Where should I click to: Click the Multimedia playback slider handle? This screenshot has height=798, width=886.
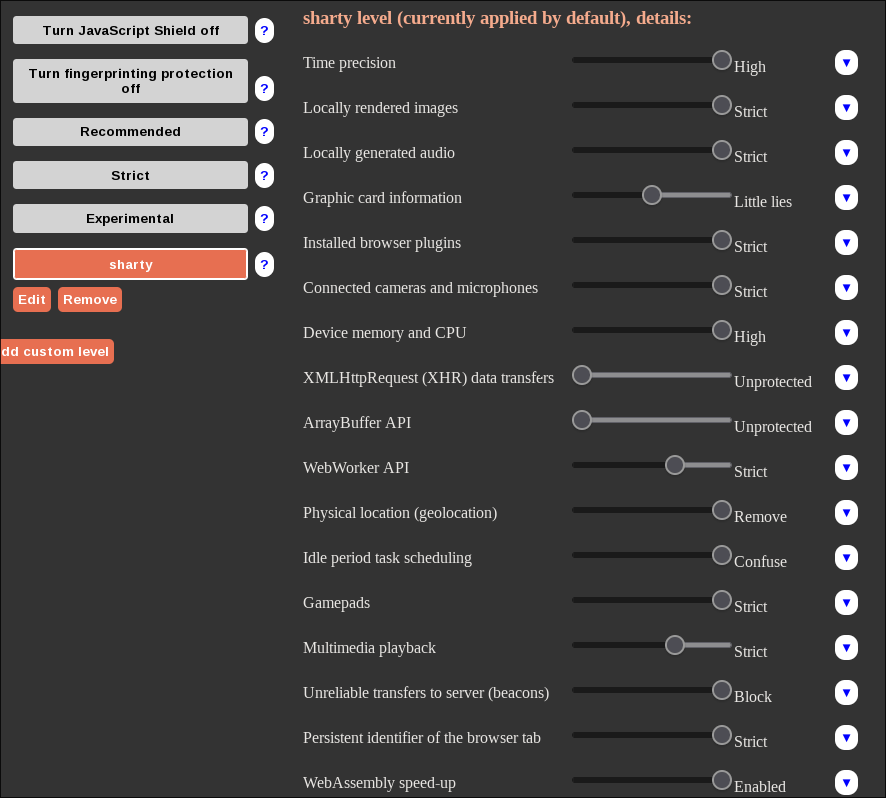[675, 645]
